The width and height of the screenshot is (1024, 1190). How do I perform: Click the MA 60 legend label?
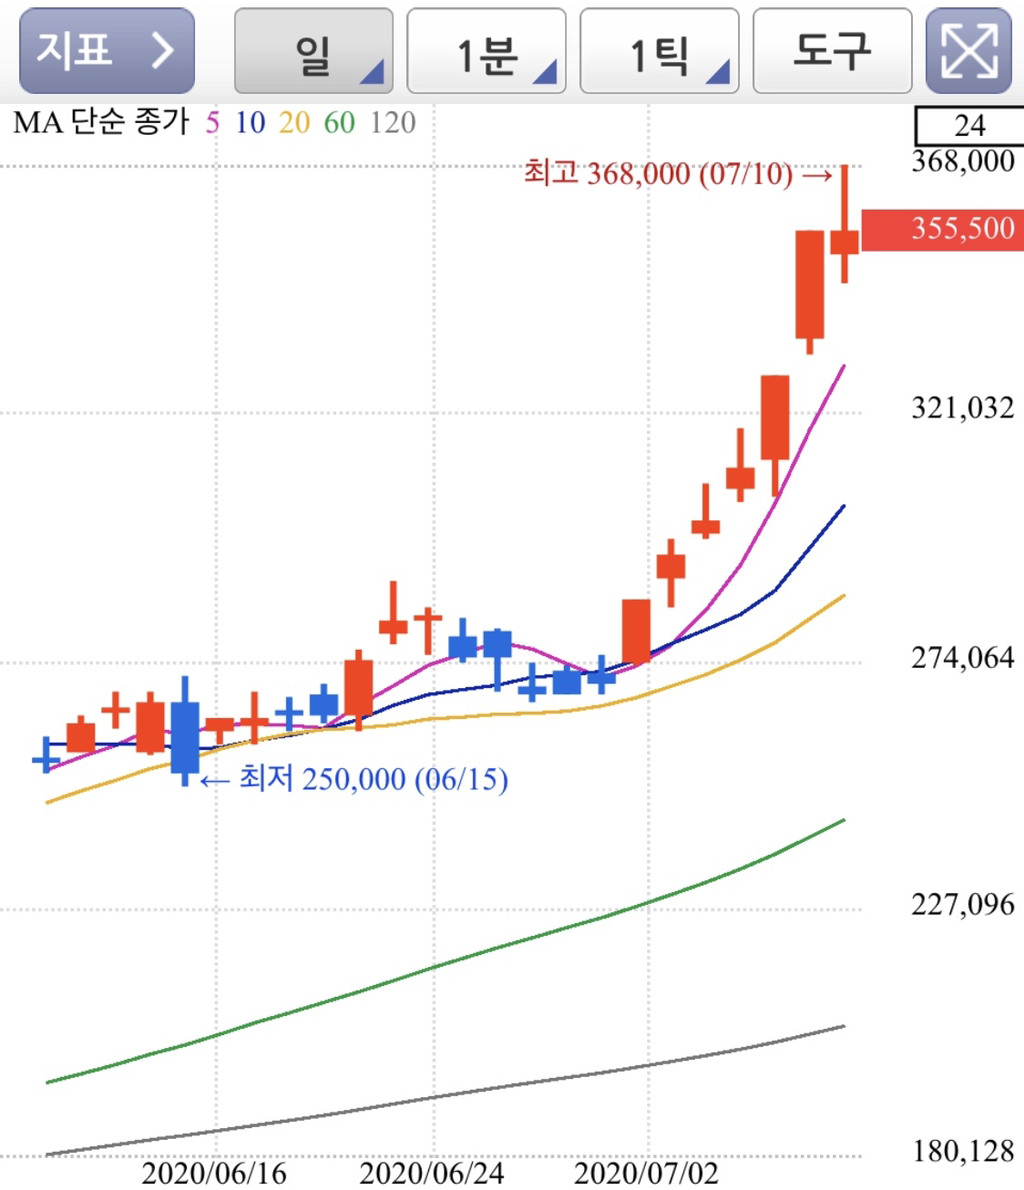339,122
